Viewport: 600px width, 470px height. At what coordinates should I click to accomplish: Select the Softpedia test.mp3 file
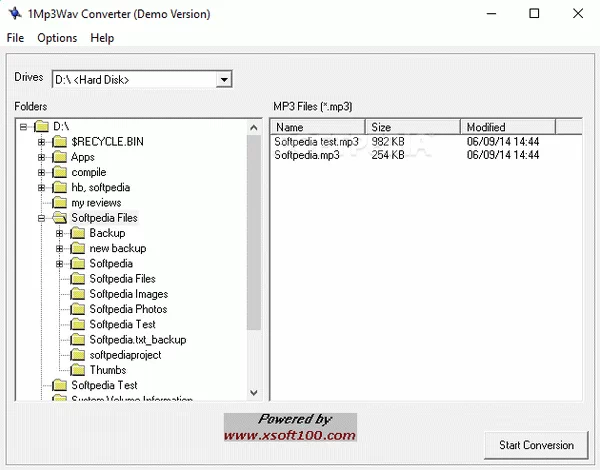(x=316, y=142)
